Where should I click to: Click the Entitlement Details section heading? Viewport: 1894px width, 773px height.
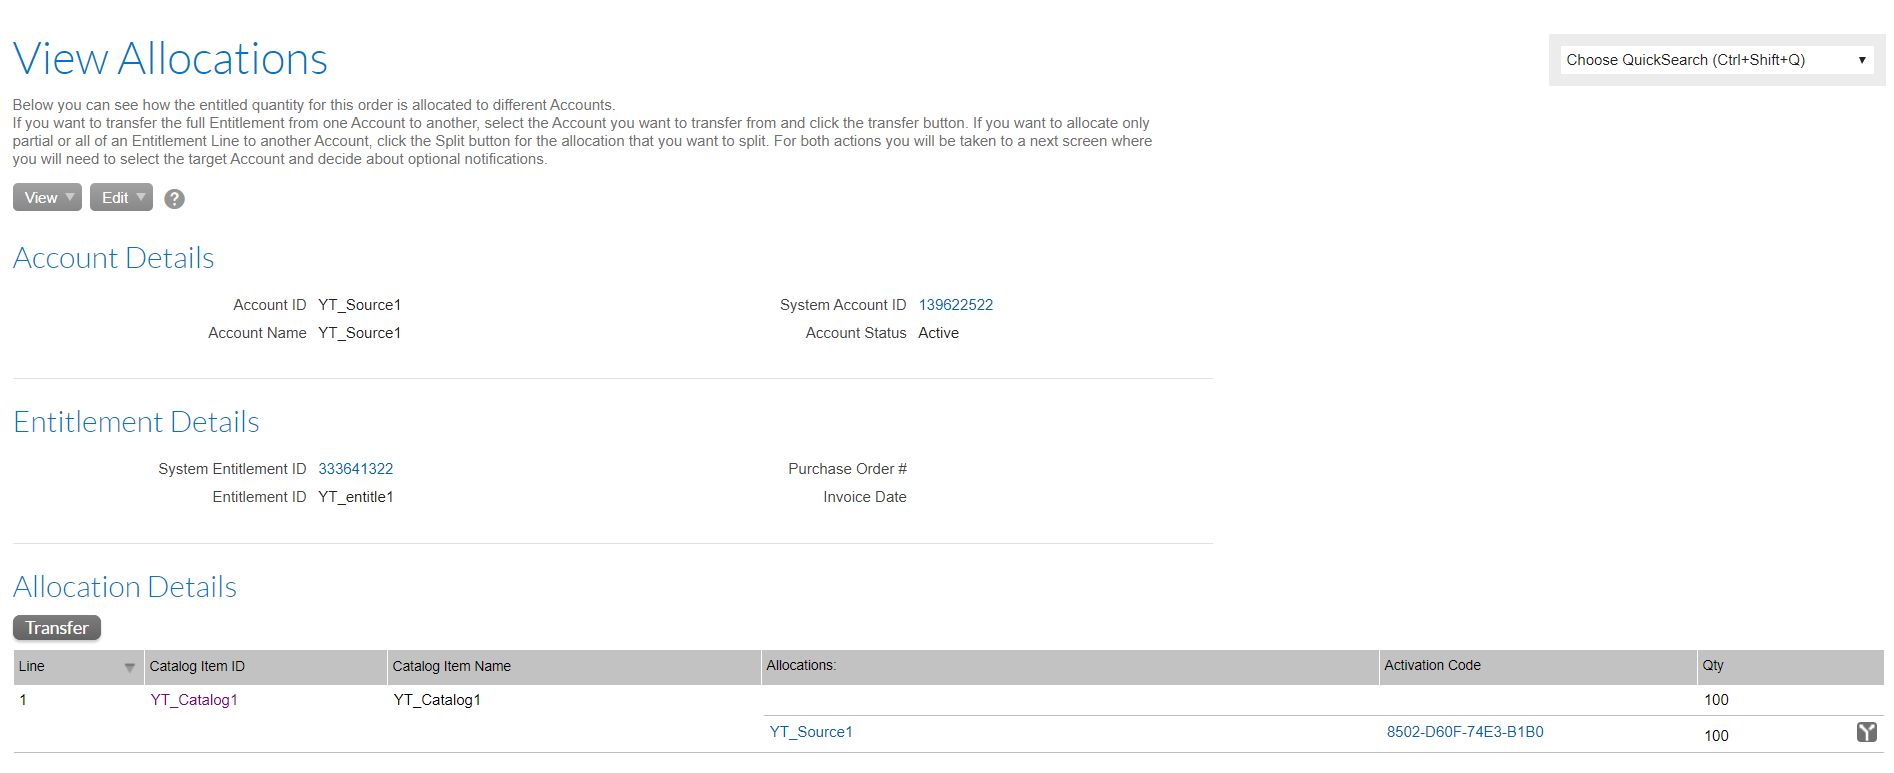(136, 422)
